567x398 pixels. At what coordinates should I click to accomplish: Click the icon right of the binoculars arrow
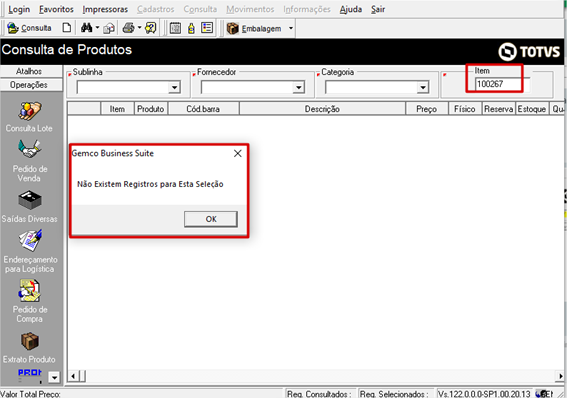click(109, 28)
